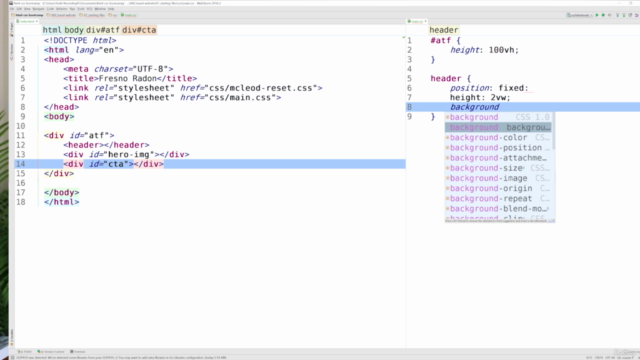Screen dimensions: 640x360
Task: Open the Version Control tool window
Action: click(51, 351)
